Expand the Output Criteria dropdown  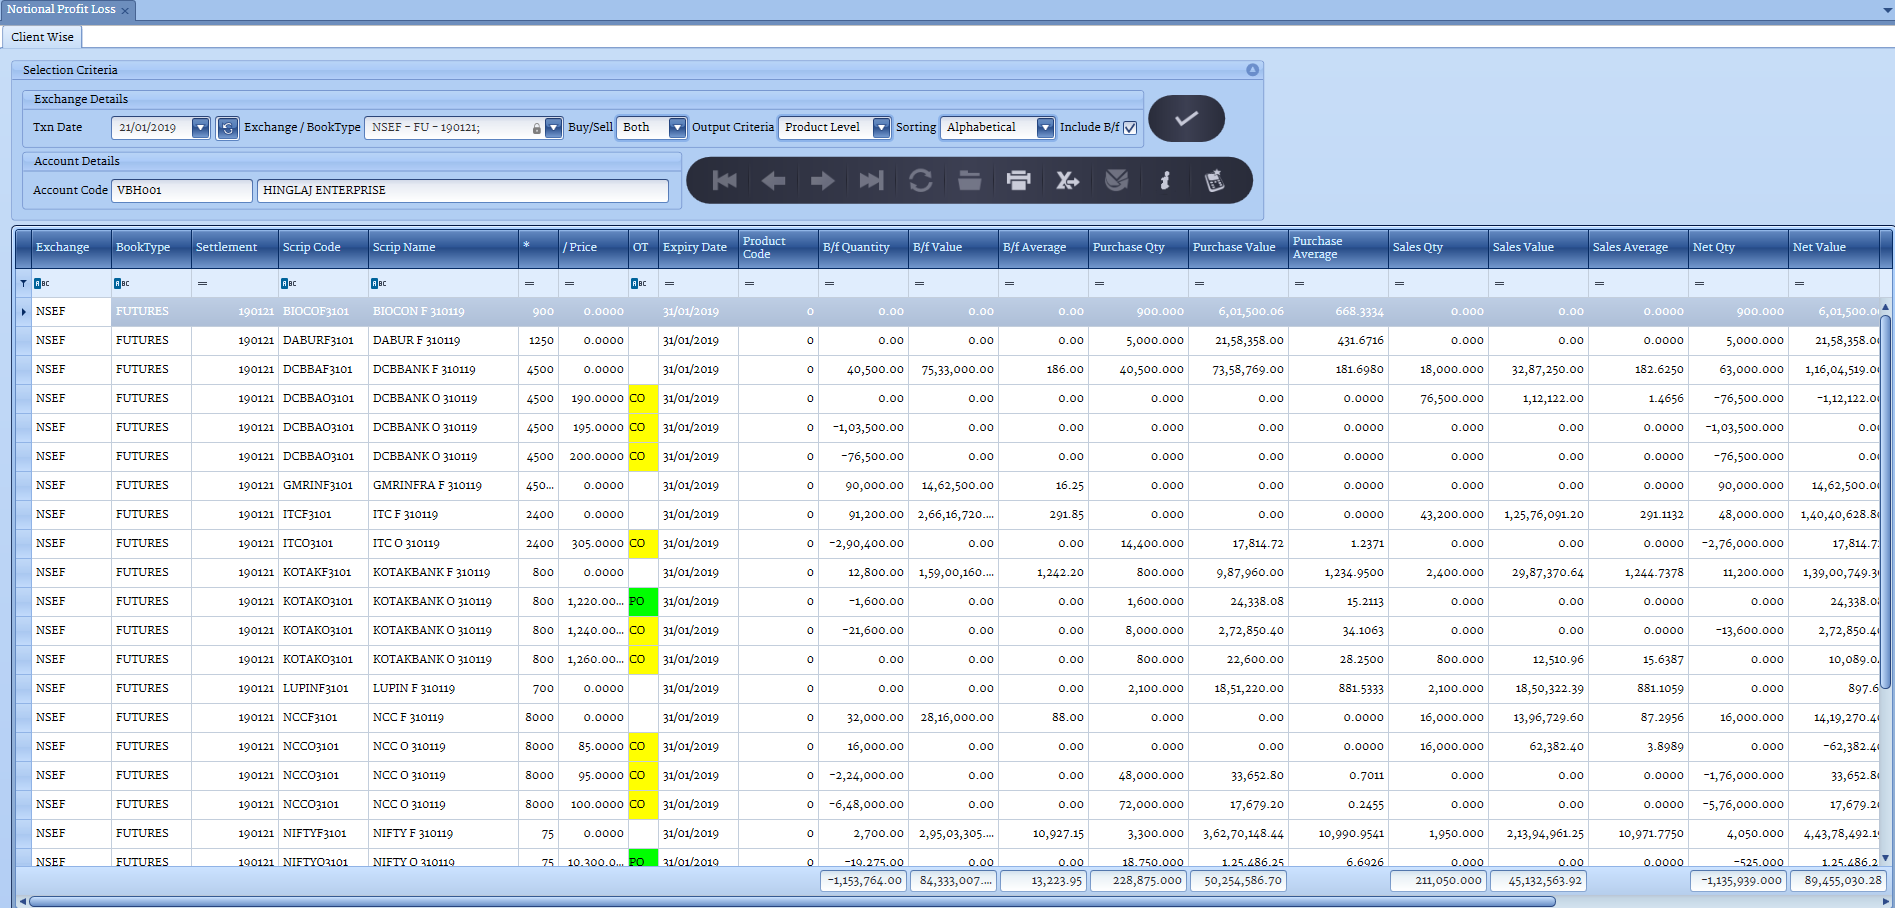881,128
